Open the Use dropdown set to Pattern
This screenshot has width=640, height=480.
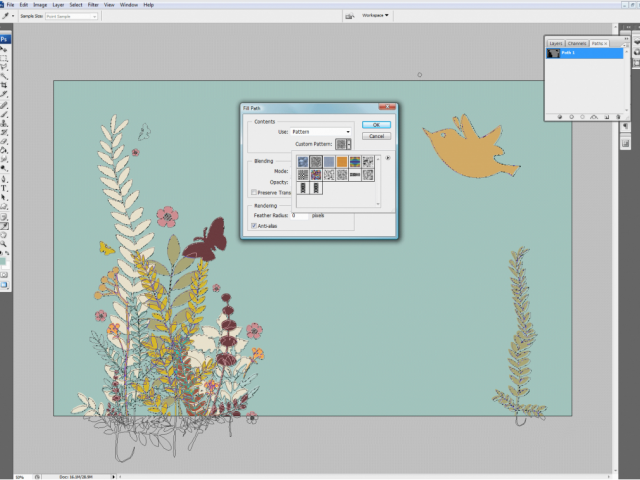coord(320,132)
